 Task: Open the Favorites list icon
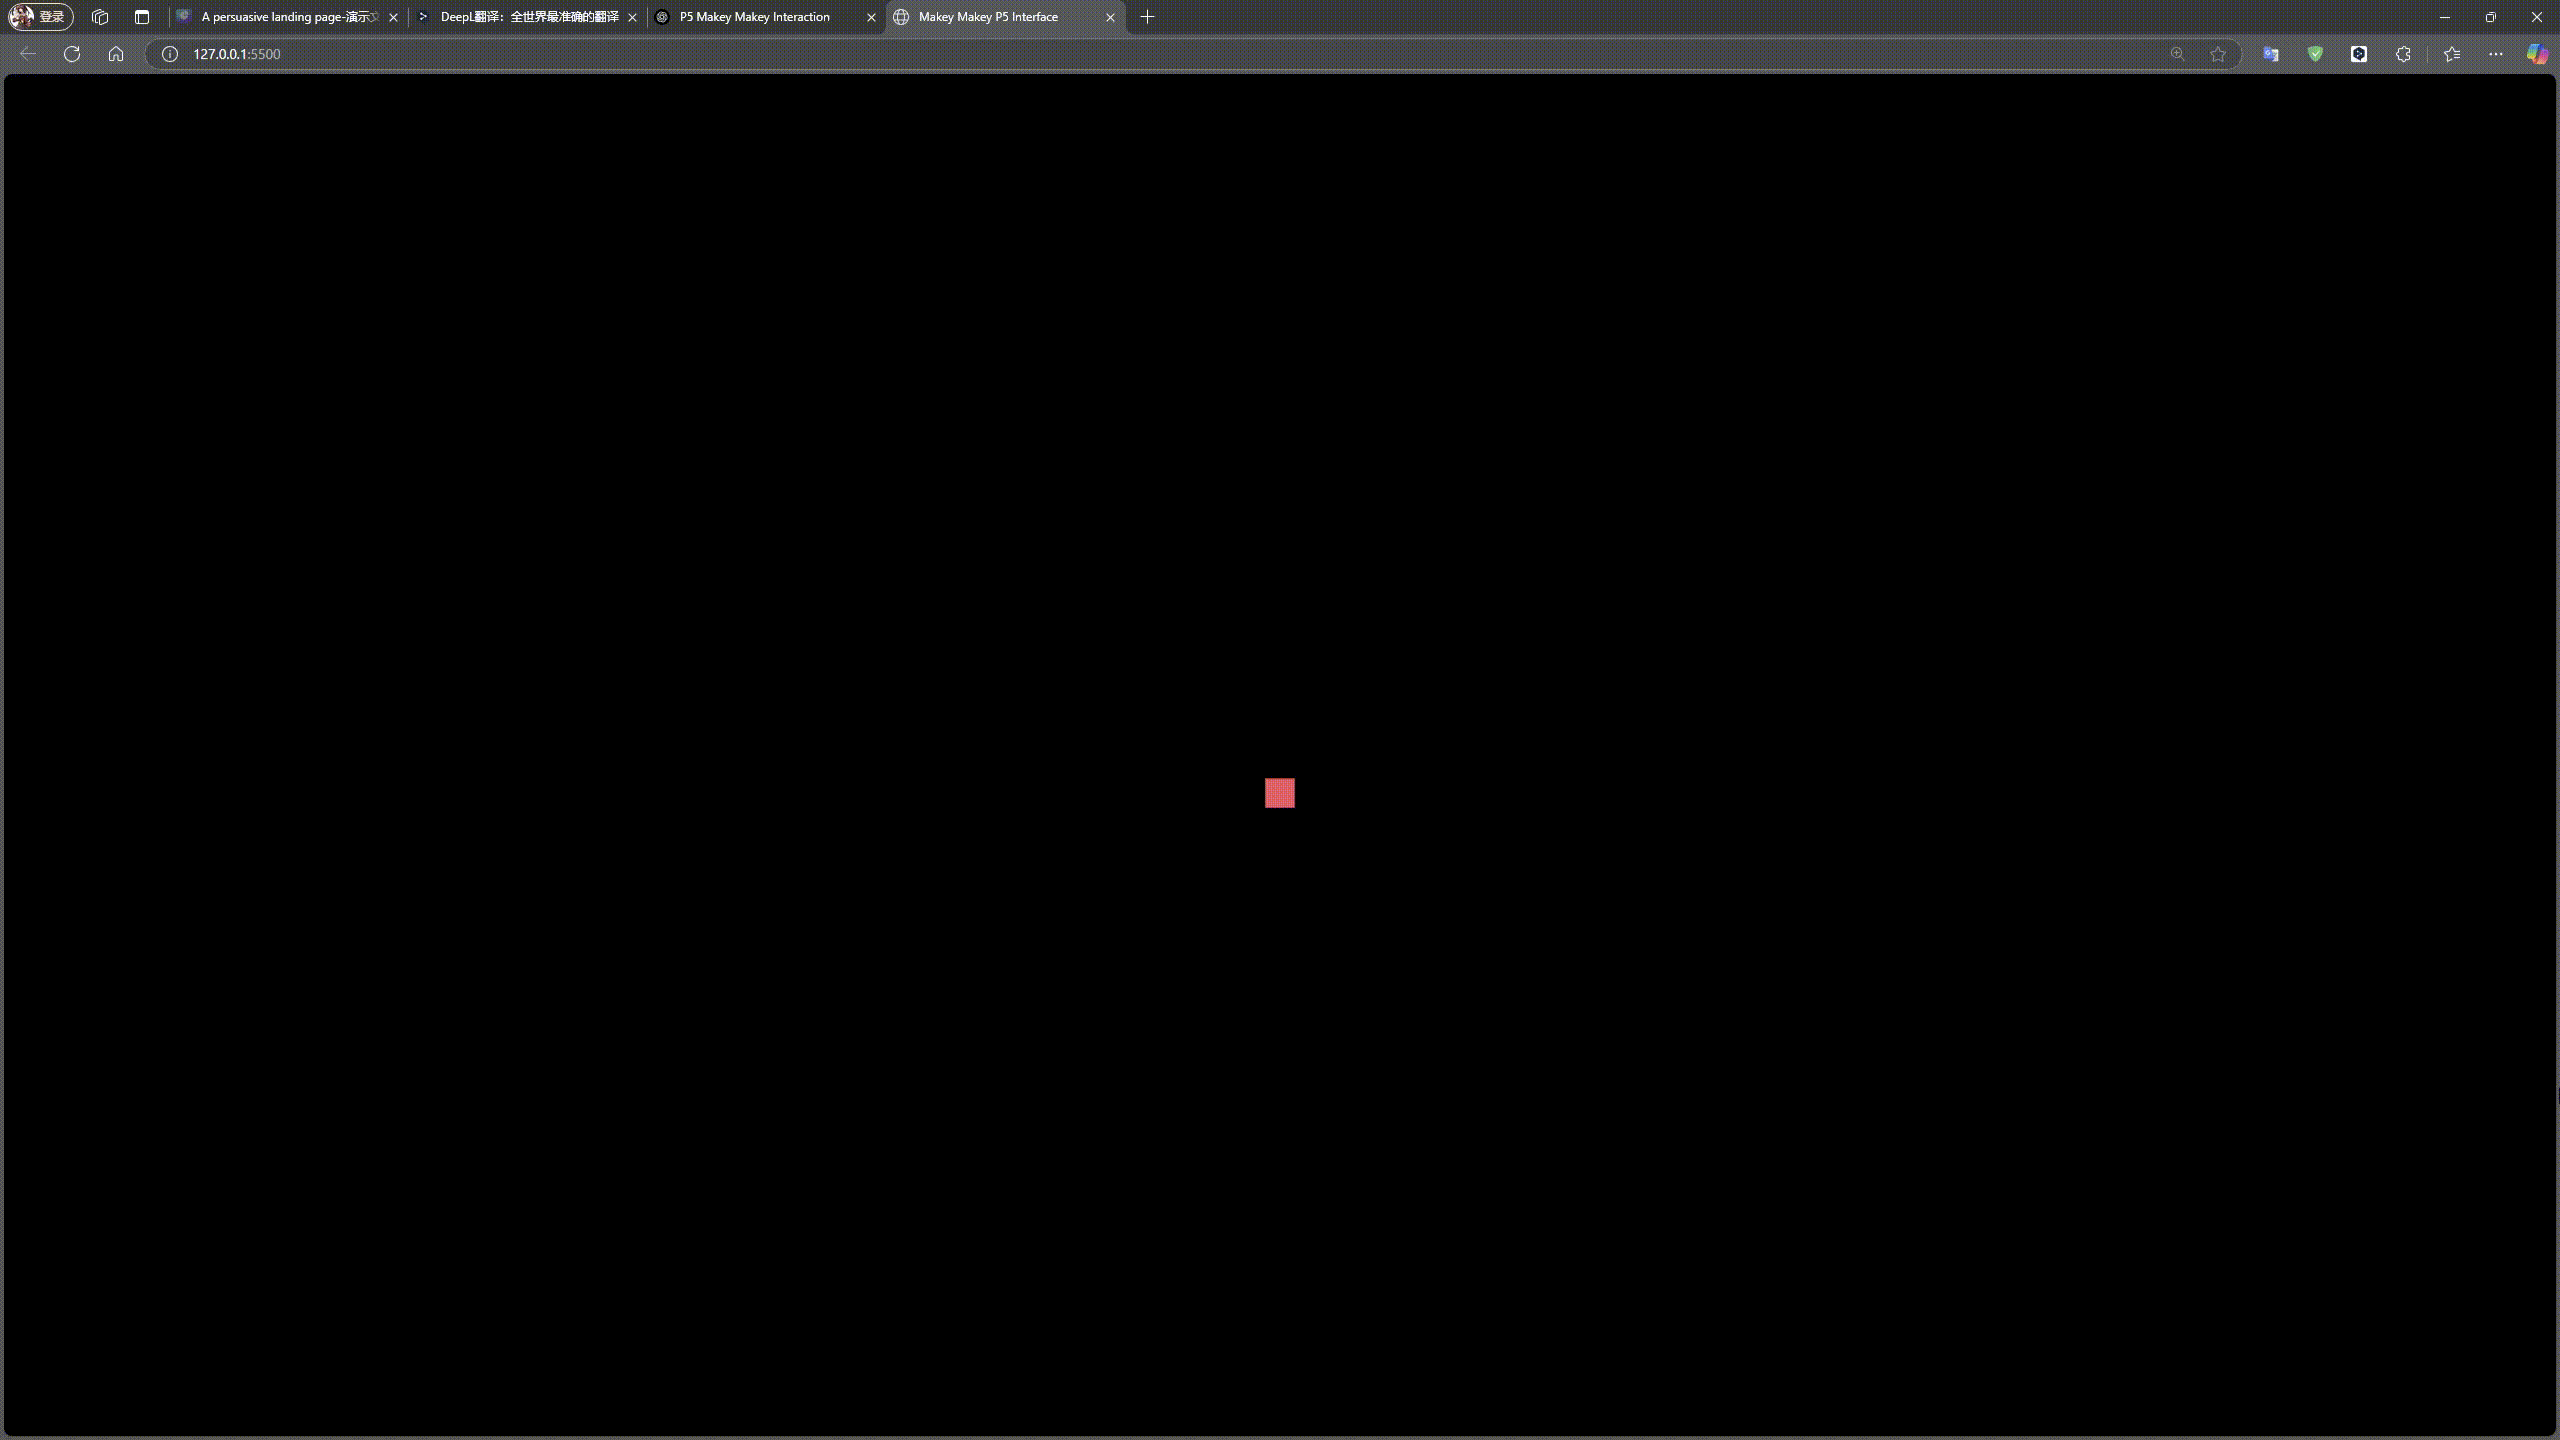pyautogui.click(x=2451, y=54)
